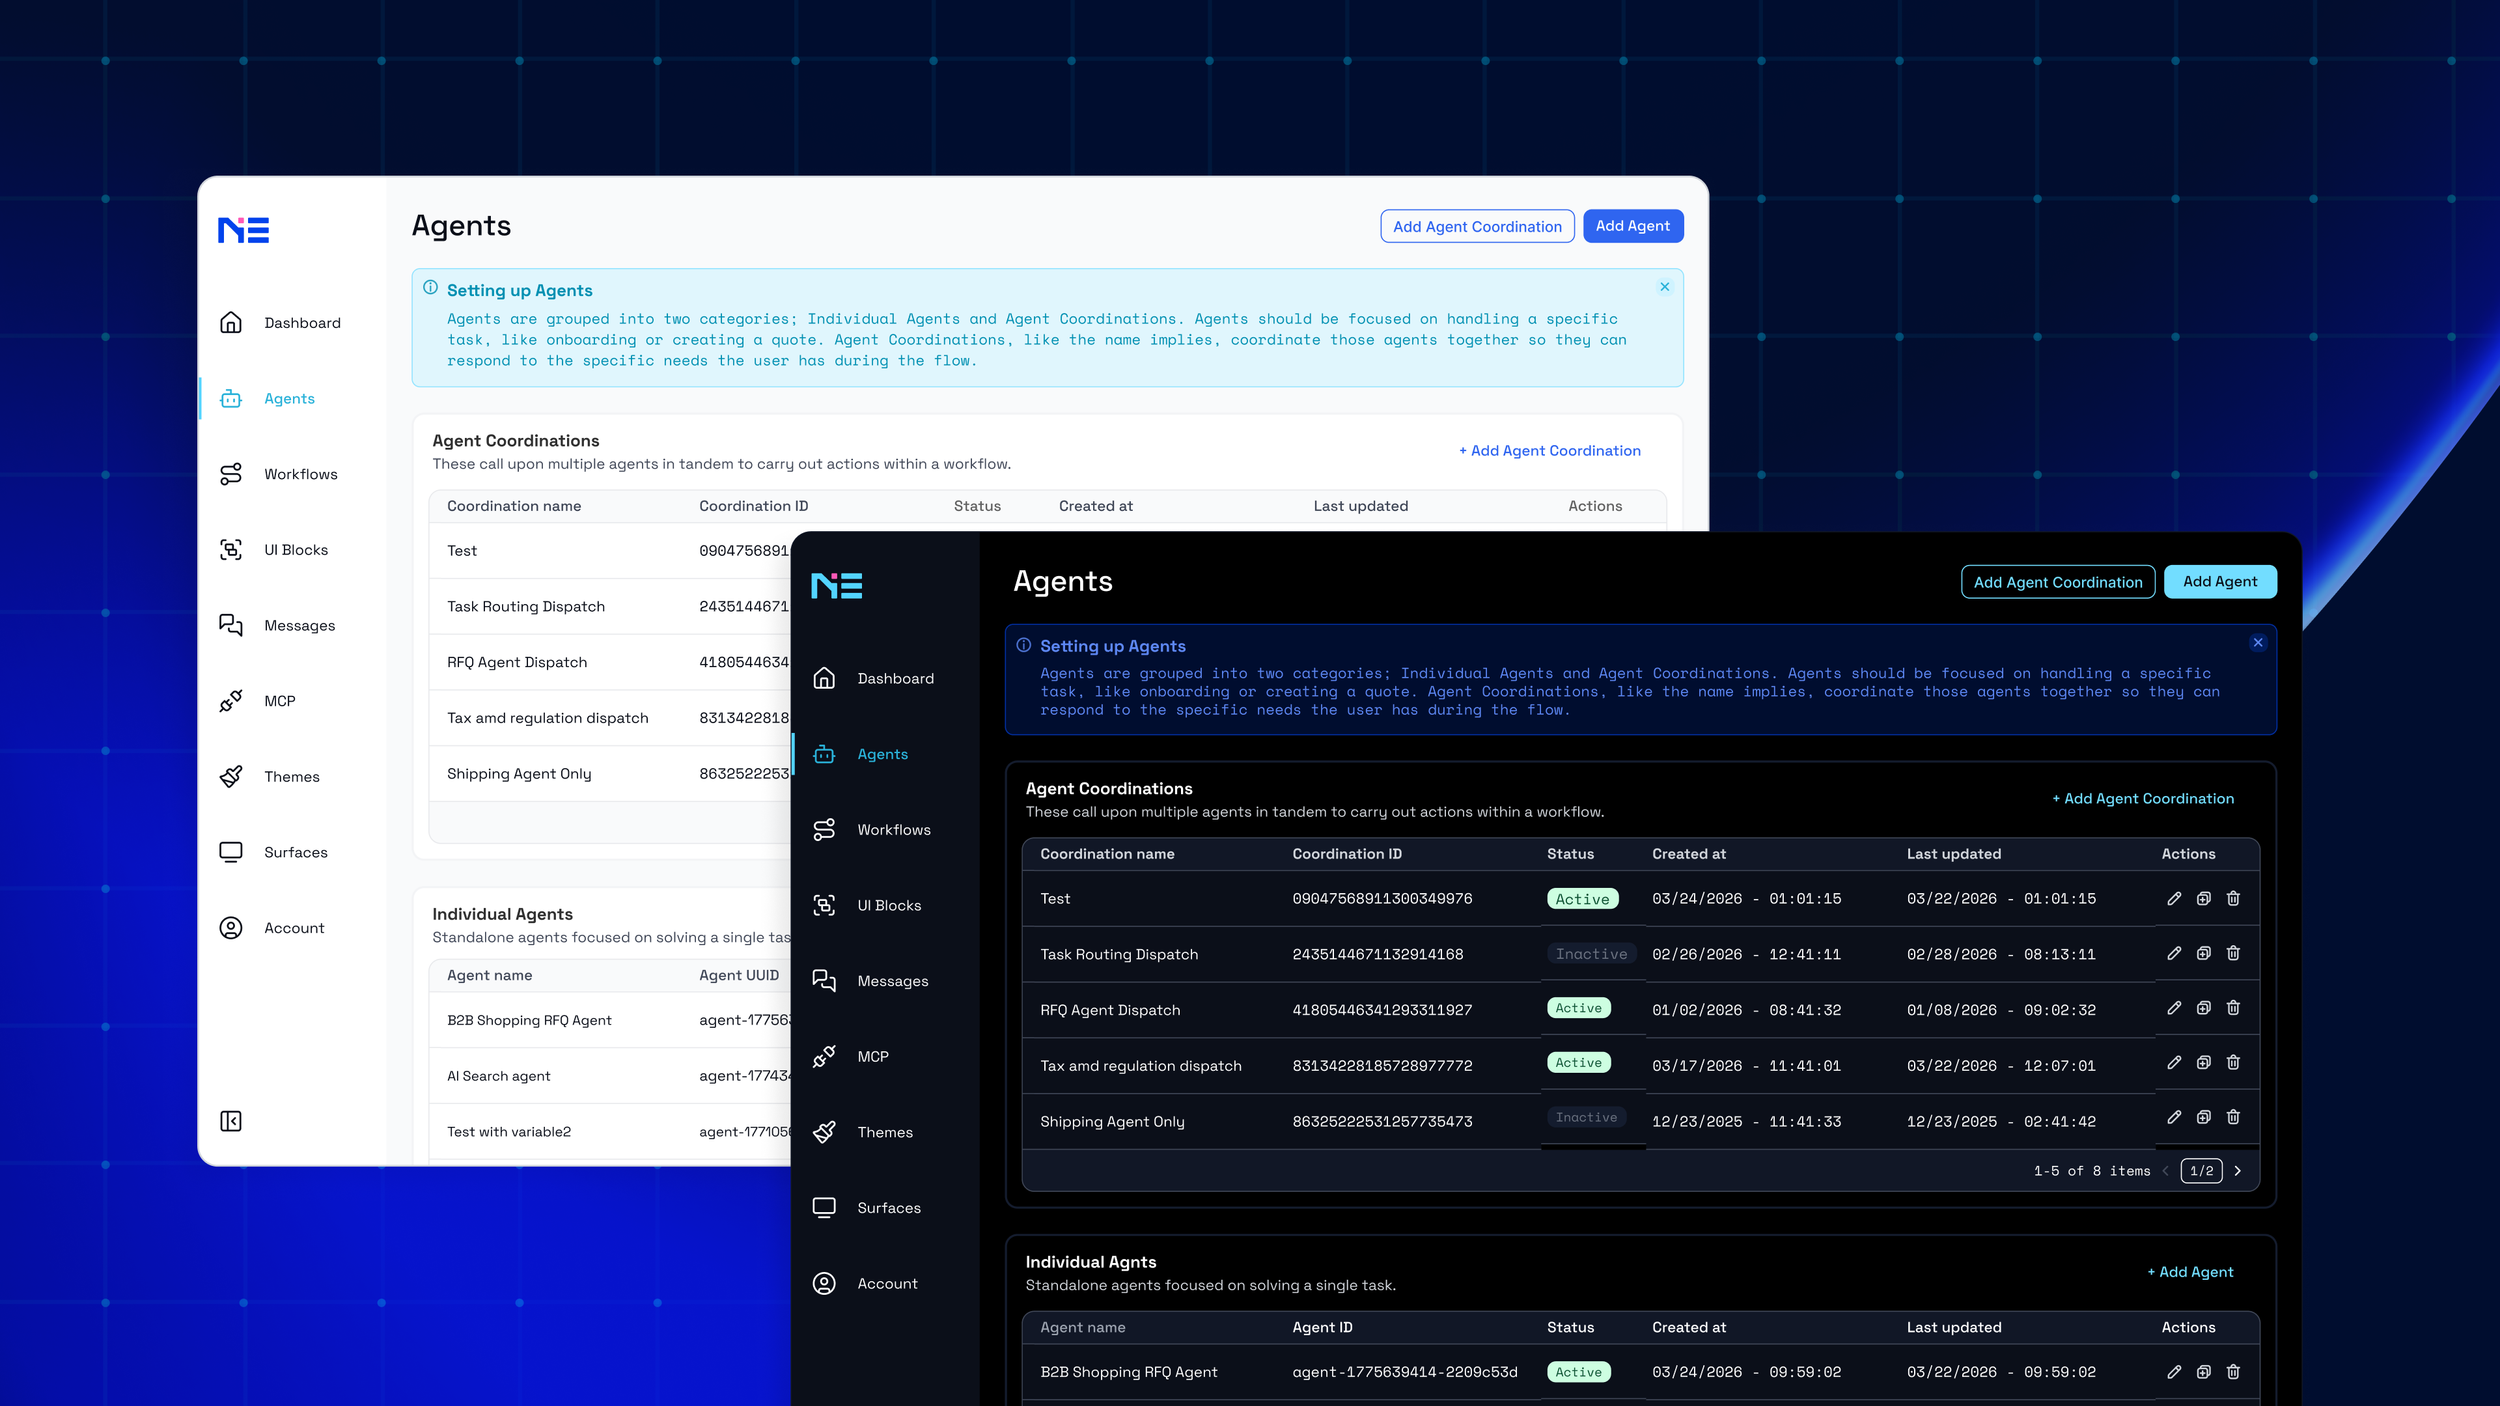Edit the RFQ Agent Dispatch row
The width and height of the screenshot is (2500, 1406).
(2174, 1008)
